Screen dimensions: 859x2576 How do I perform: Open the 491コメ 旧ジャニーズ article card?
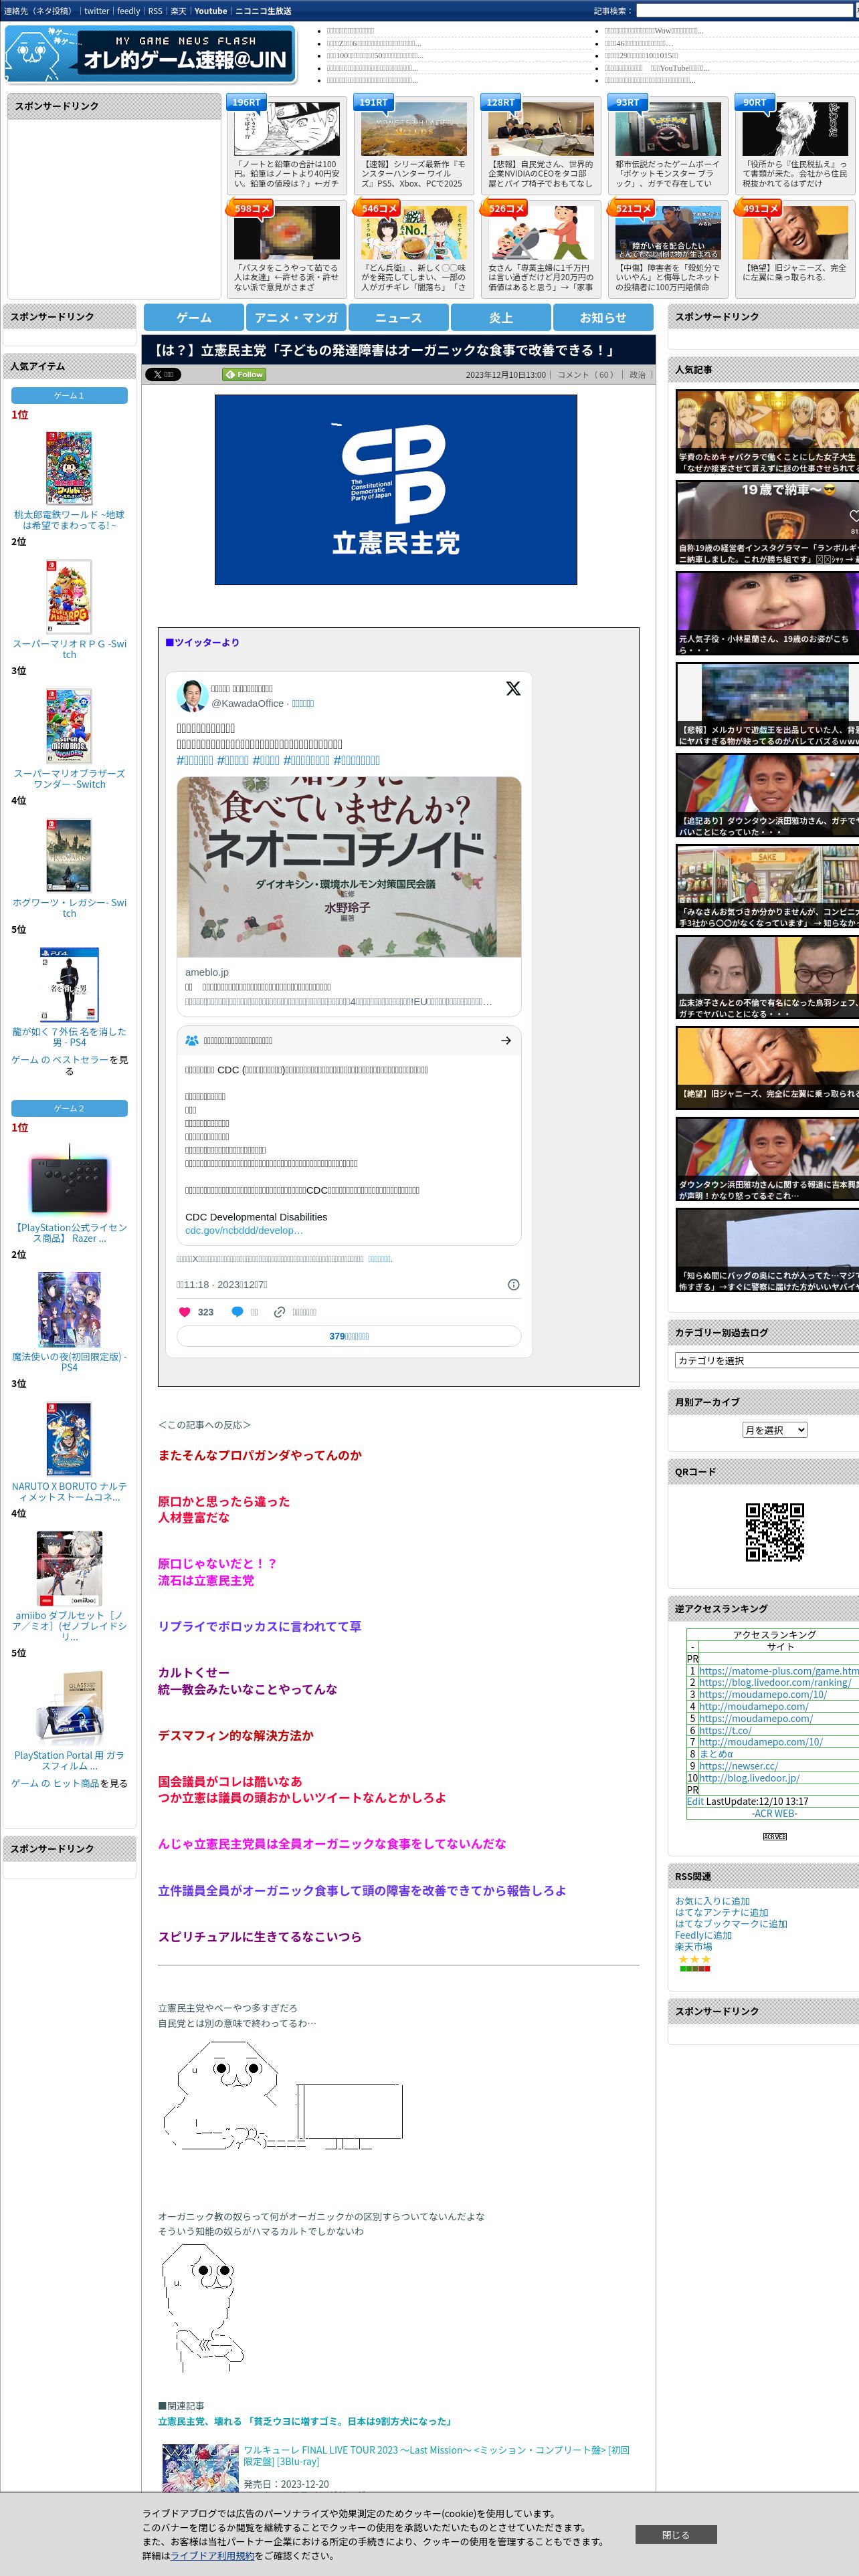click(795, 248)
